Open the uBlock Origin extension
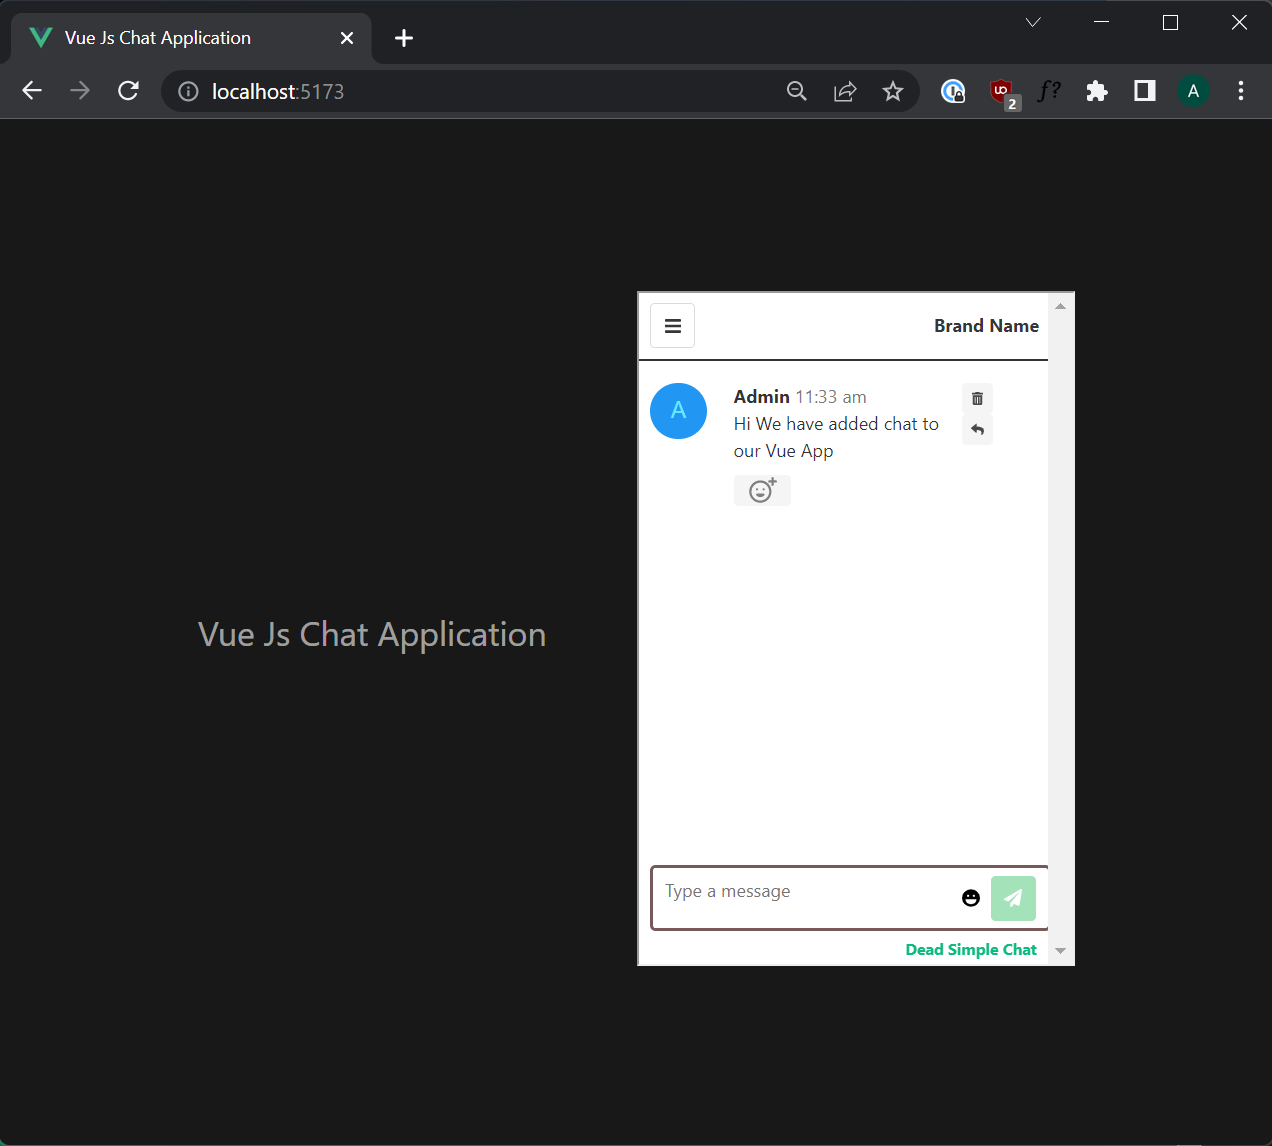 click(1002, 90)
